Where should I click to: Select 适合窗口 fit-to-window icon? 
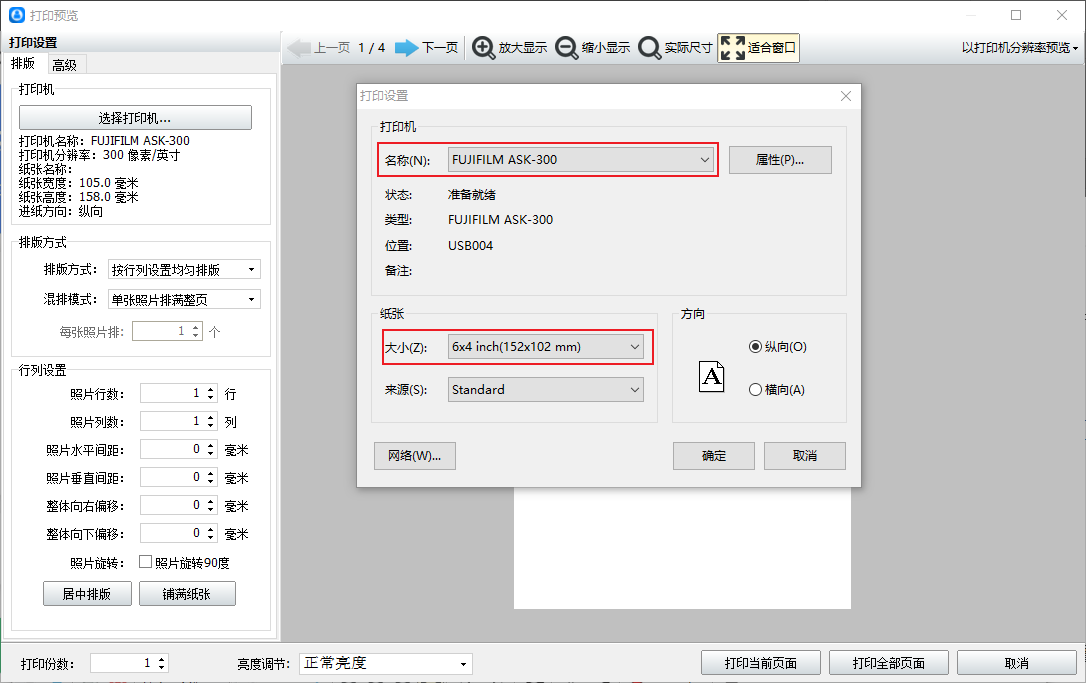733,48
